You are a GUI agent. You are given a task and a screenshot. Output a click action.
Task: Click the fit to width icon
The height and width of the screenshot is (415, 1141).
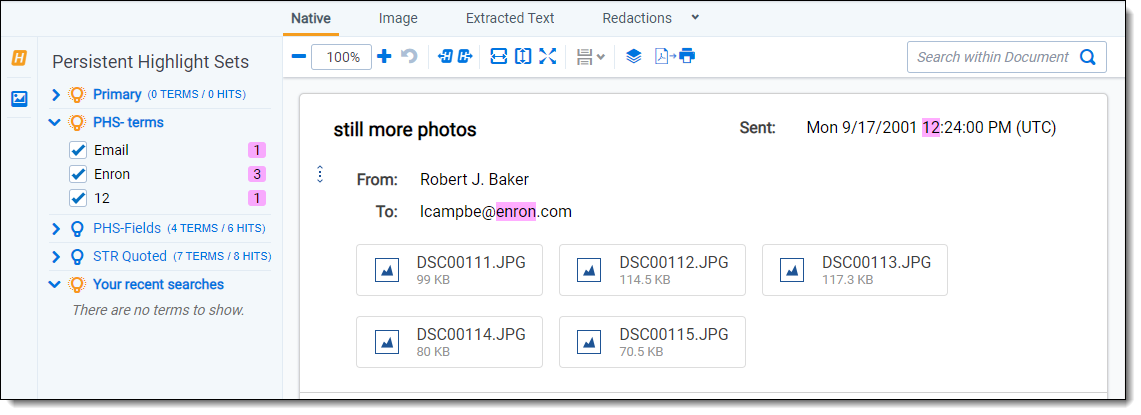(x=498, y=57)
